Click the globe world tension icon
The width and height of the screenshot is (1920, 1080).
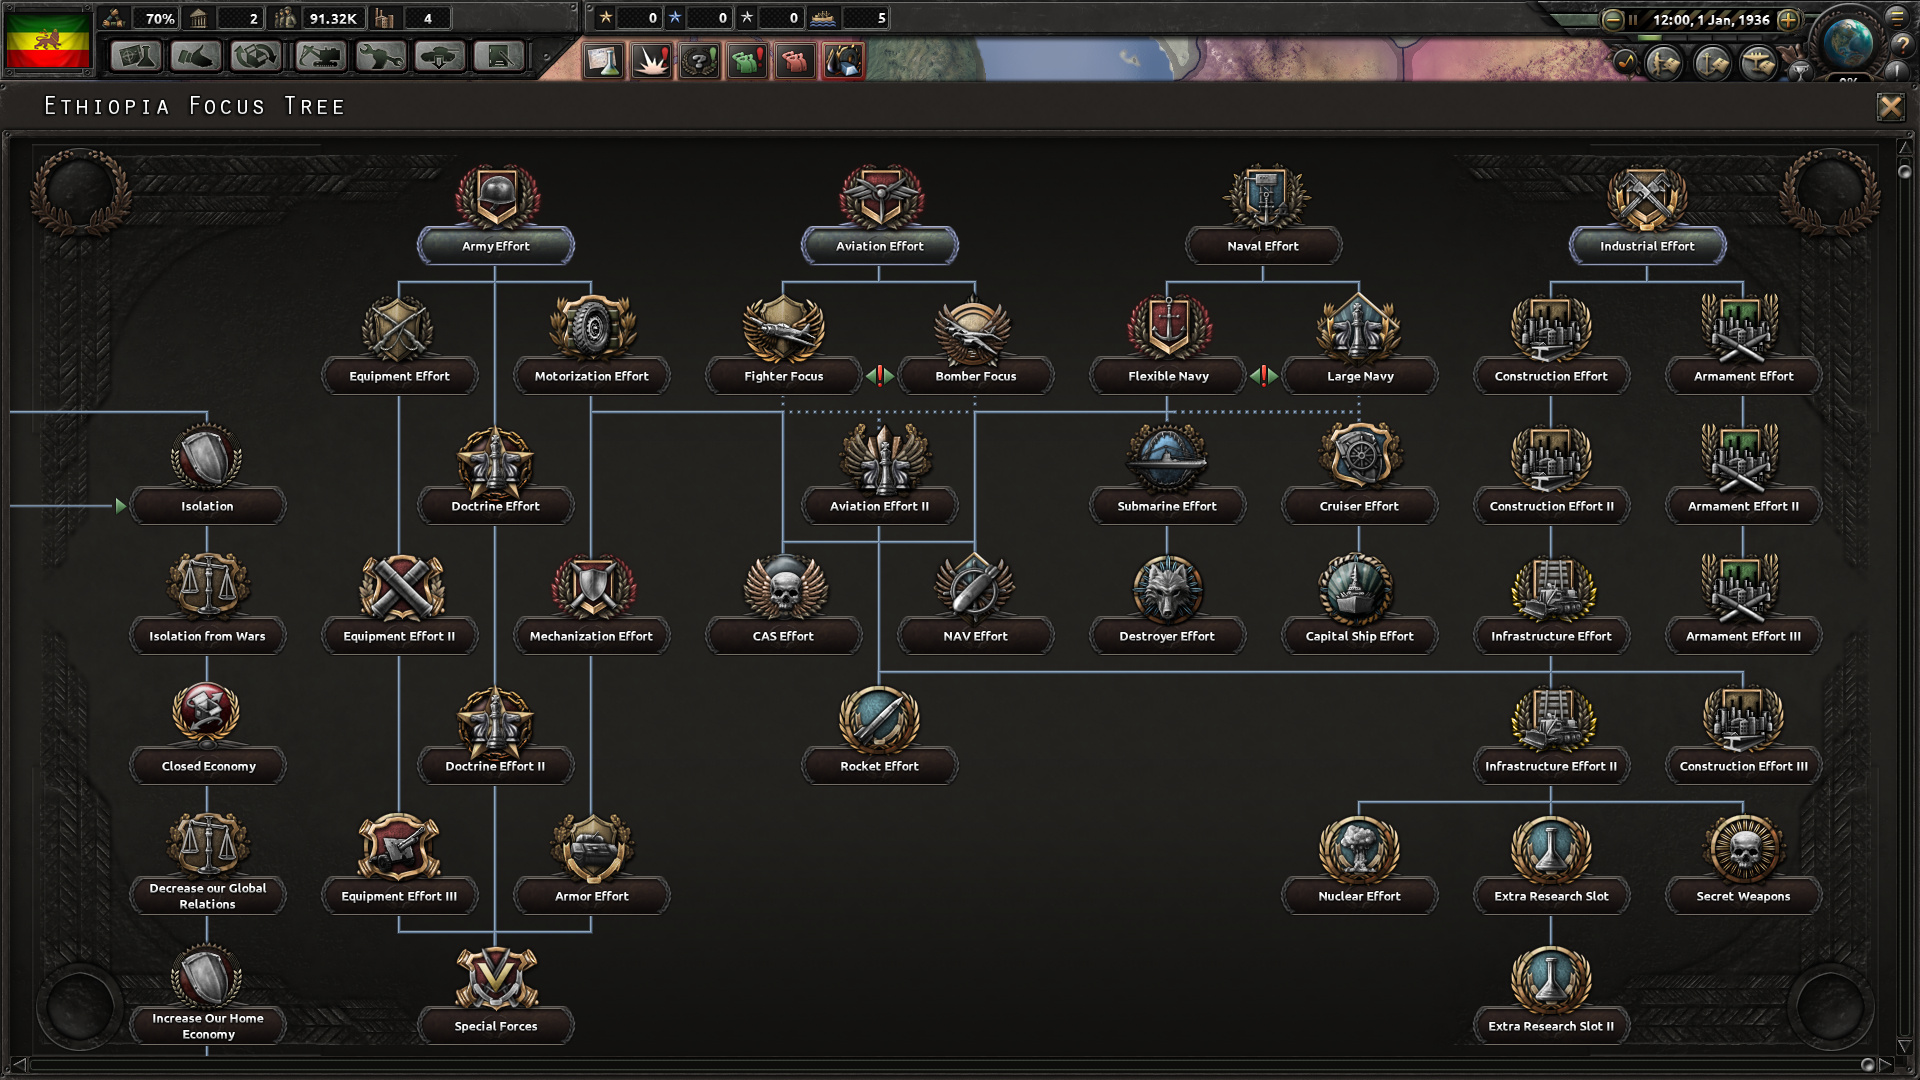pos(1847,42)
